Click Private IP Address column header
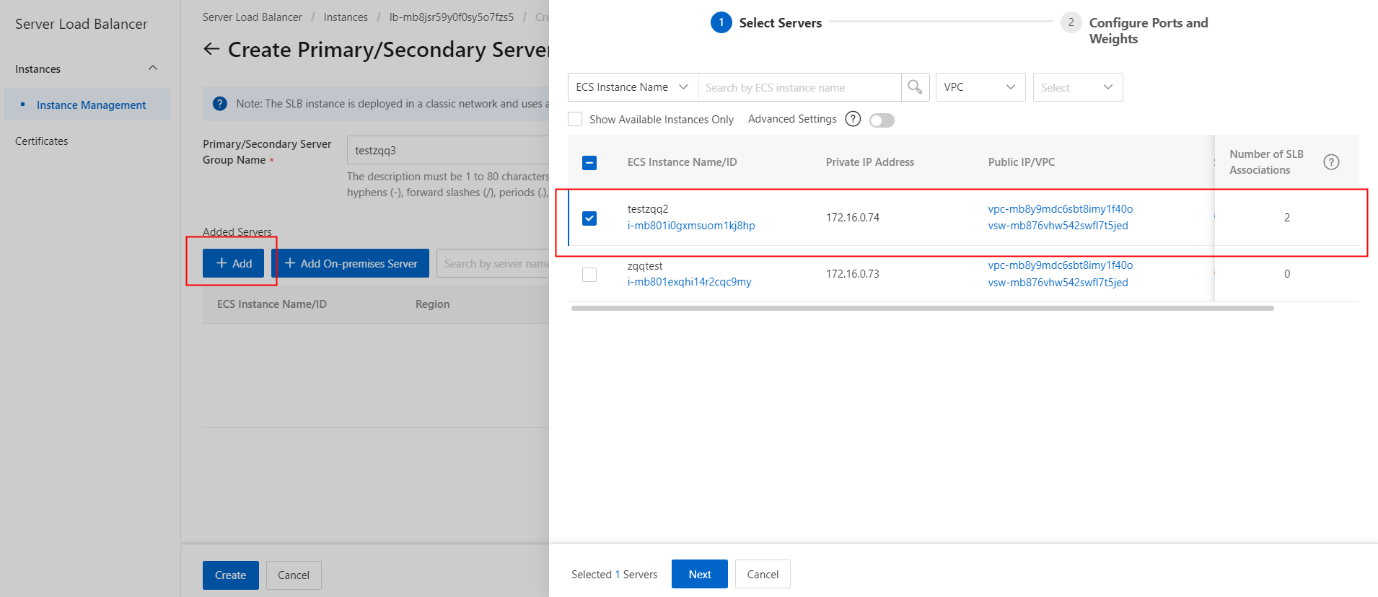This screenshot has height=597, width=1378. click(x=870, y=162)
